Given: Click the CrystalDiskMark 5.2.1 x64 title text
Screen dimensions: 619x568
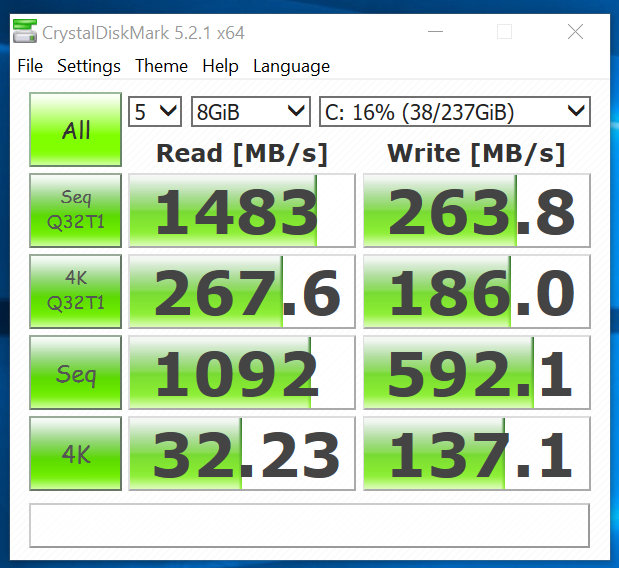Looking at the screenshot, I should point(143,33).
